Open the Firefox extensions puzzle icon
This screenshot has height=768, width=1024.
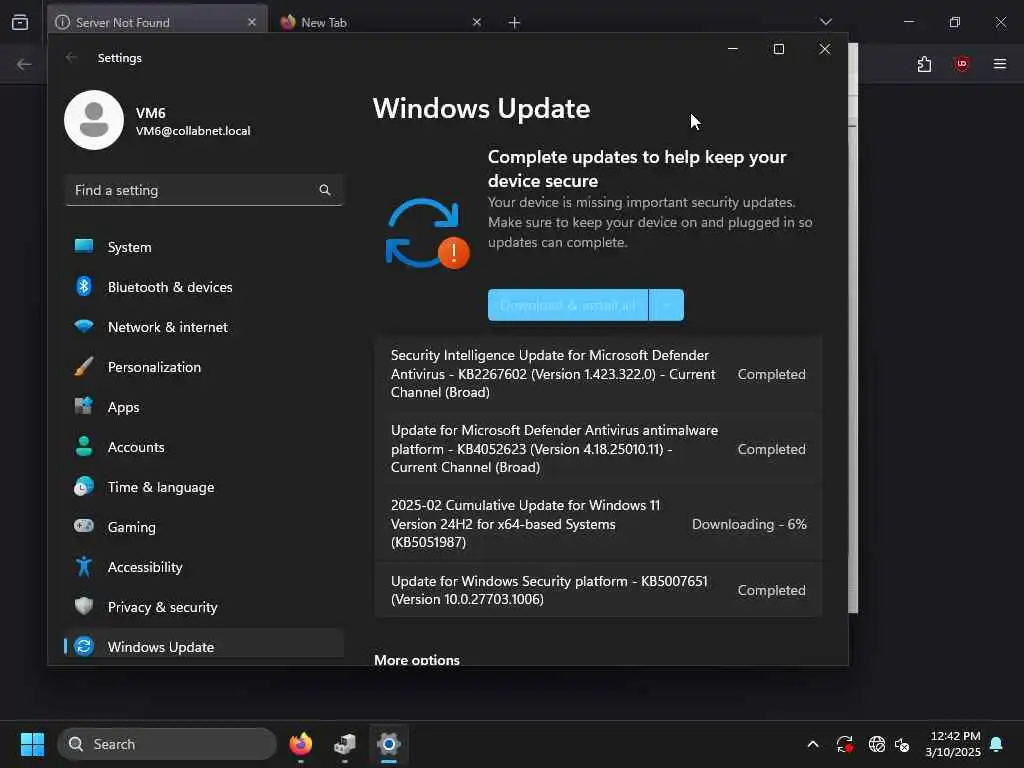coord(924,64)
